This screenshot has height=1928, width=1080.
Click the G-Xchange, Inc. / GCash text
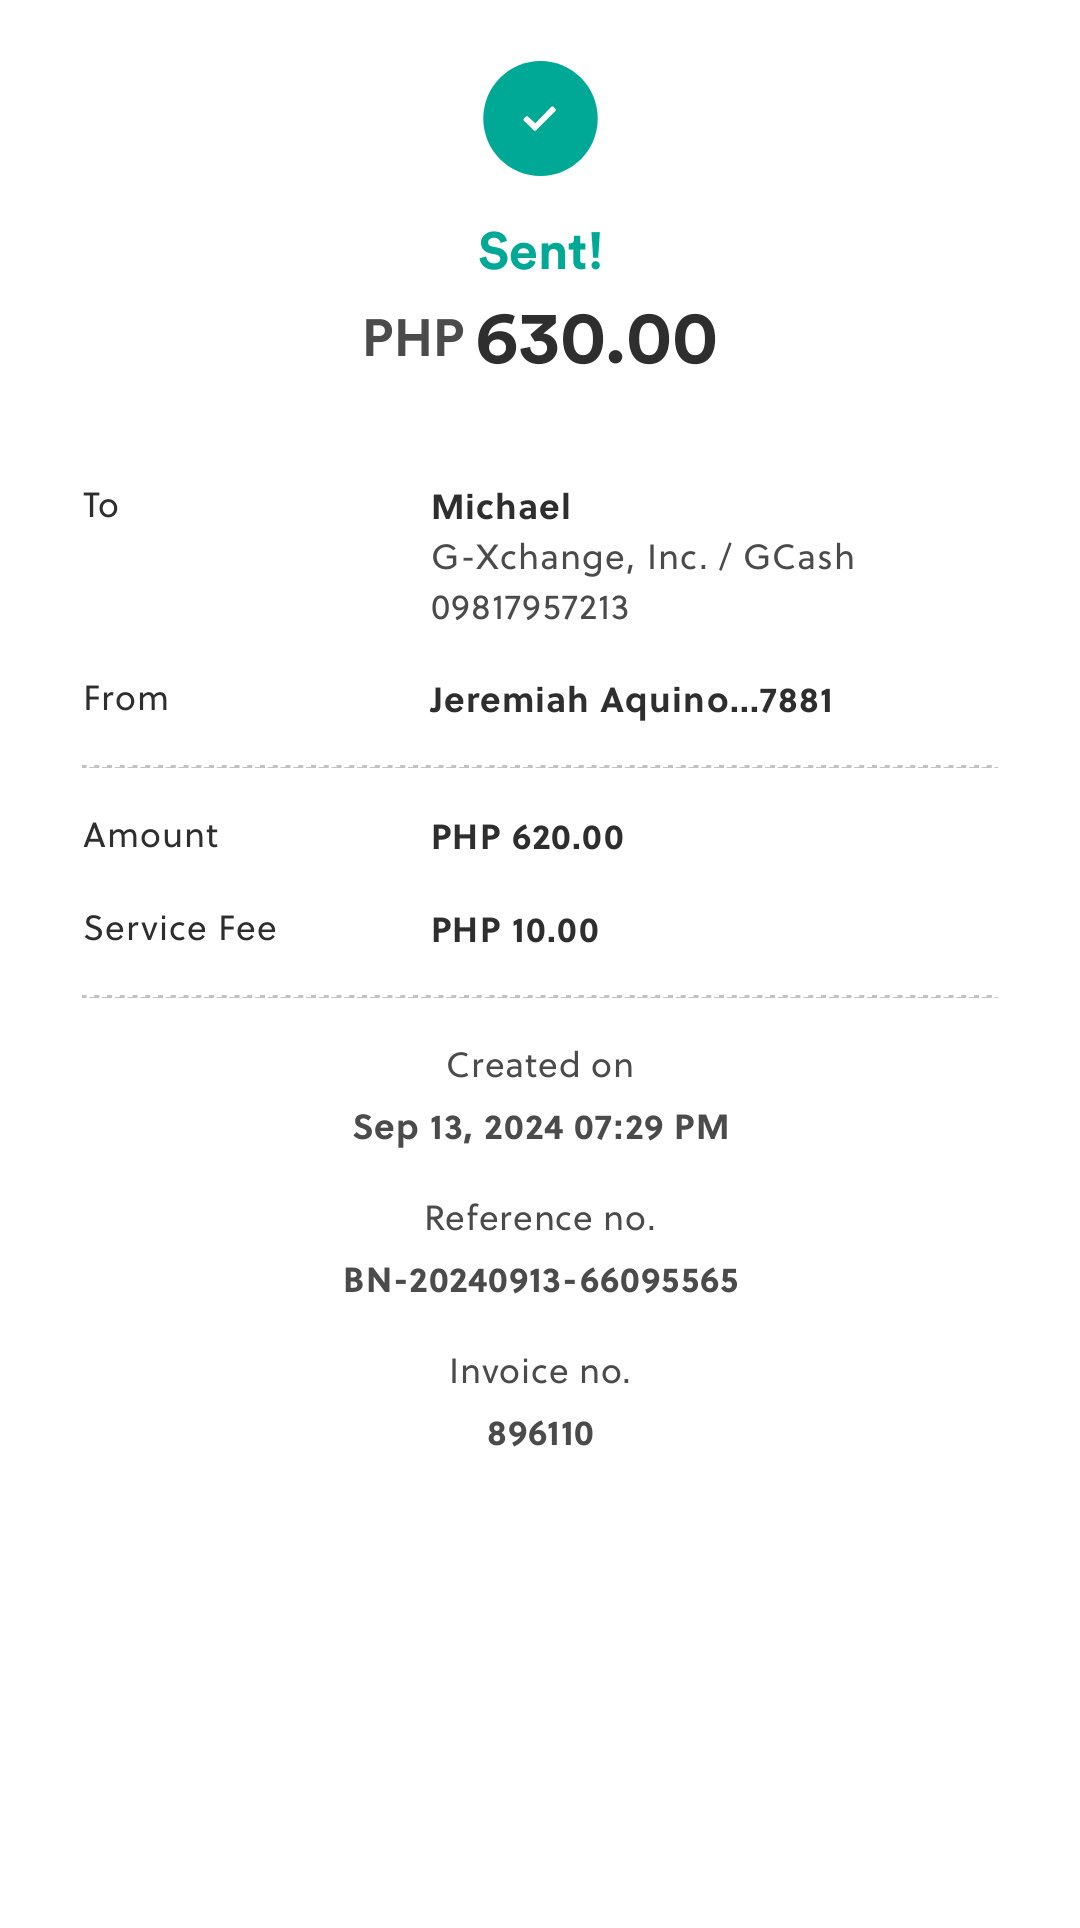(643, 558)
